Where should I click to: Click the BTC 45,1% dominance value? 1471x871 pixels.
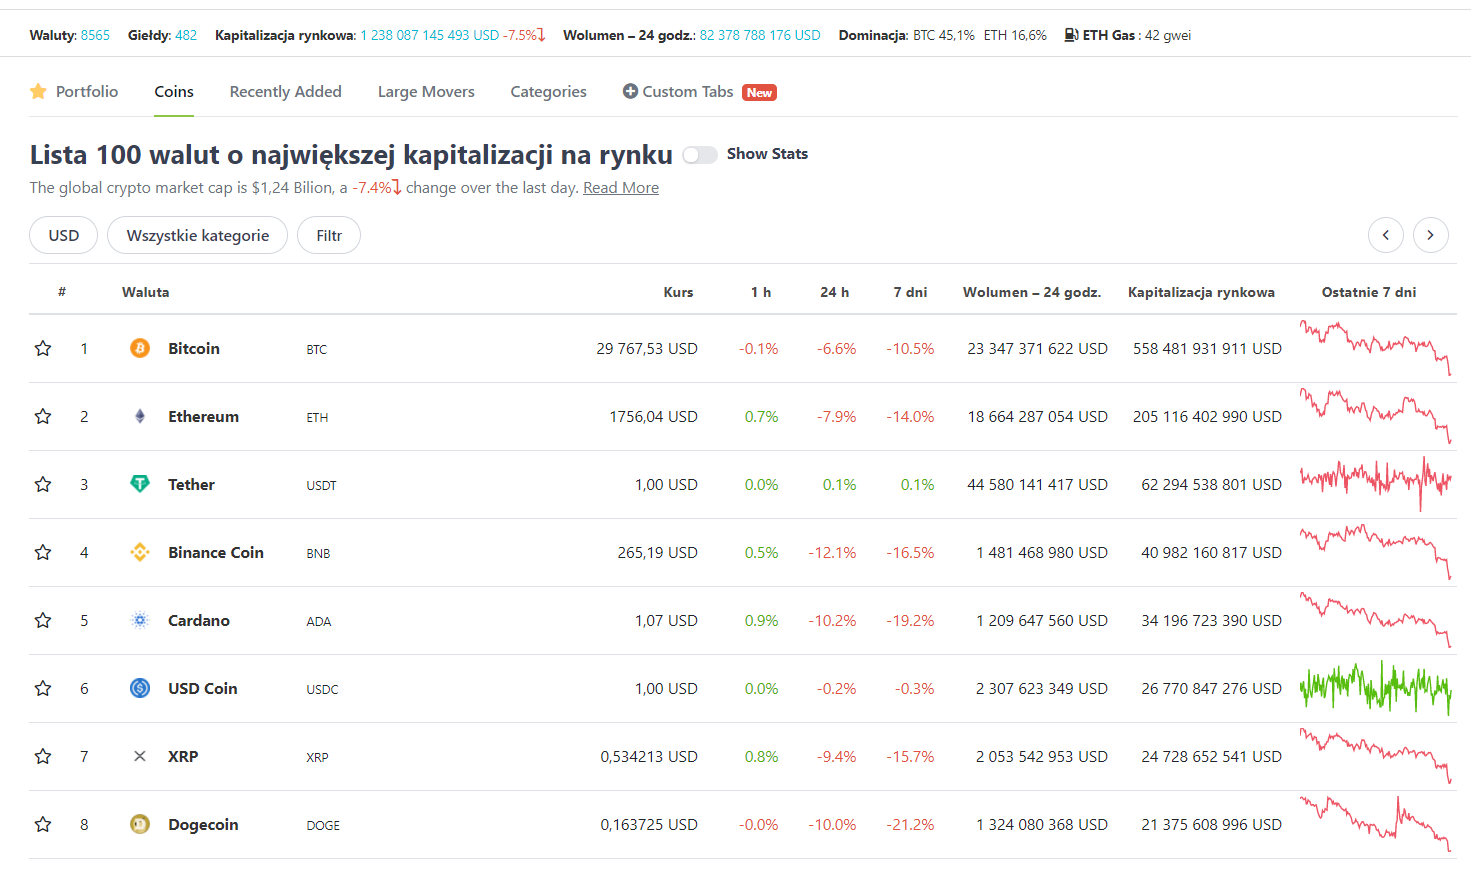click(x=944, y=35)
